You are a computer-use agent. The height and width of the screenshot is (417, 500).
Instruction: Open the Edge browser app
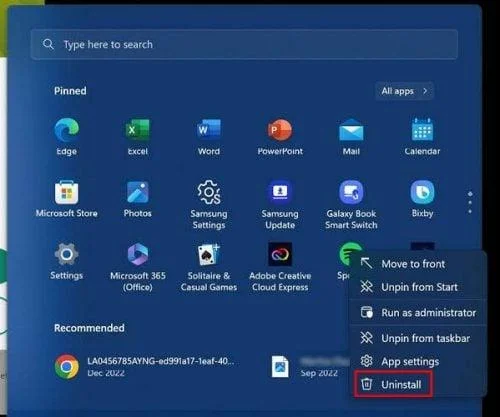[67, 137]
